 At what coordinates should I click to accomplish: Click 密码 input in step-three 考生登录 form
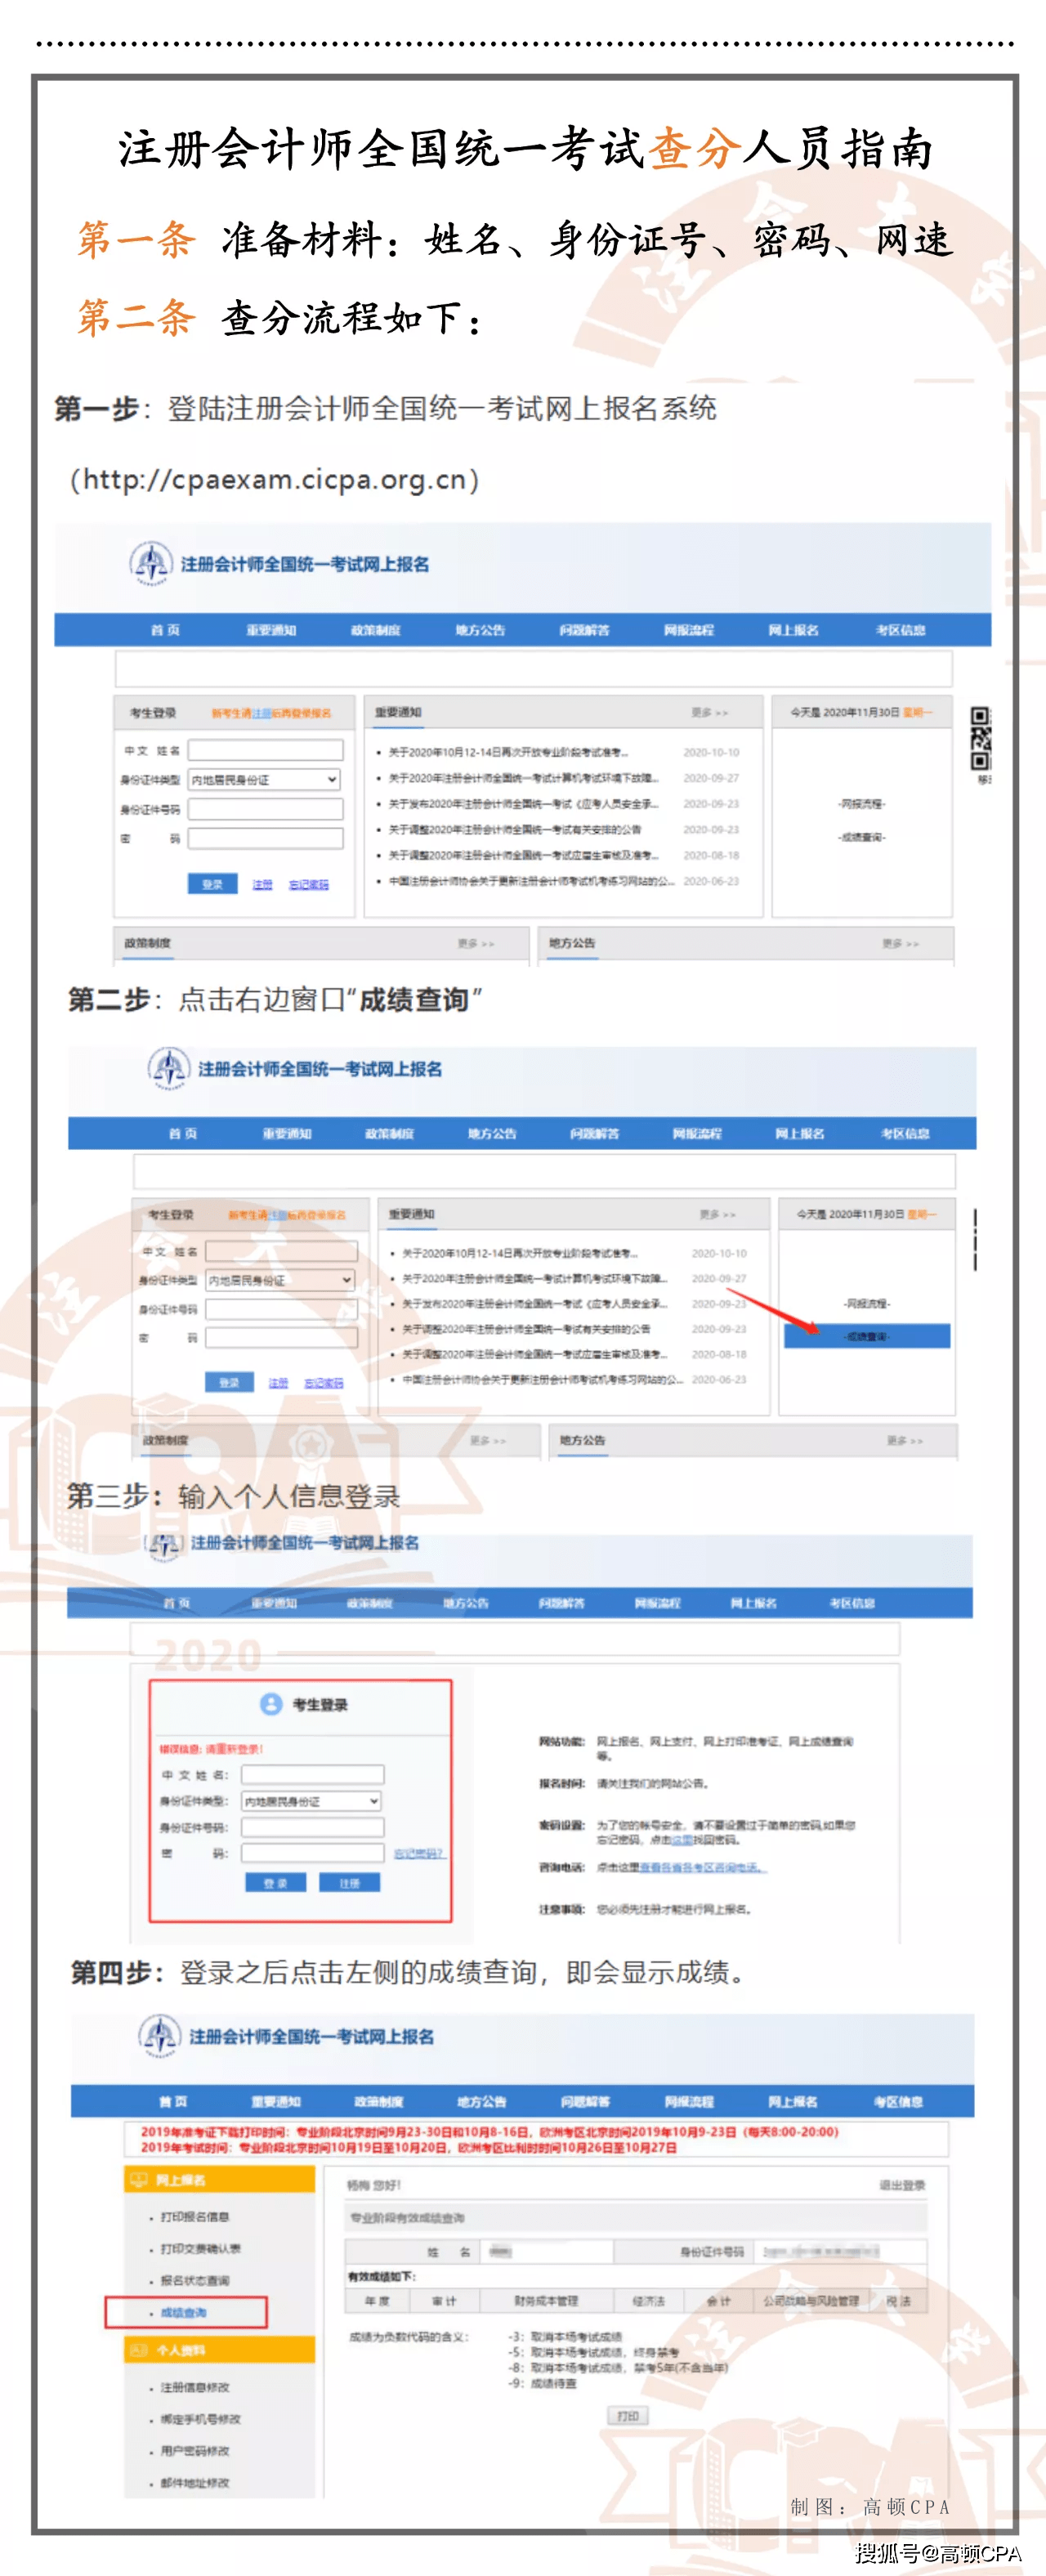tap(312, 1852)
